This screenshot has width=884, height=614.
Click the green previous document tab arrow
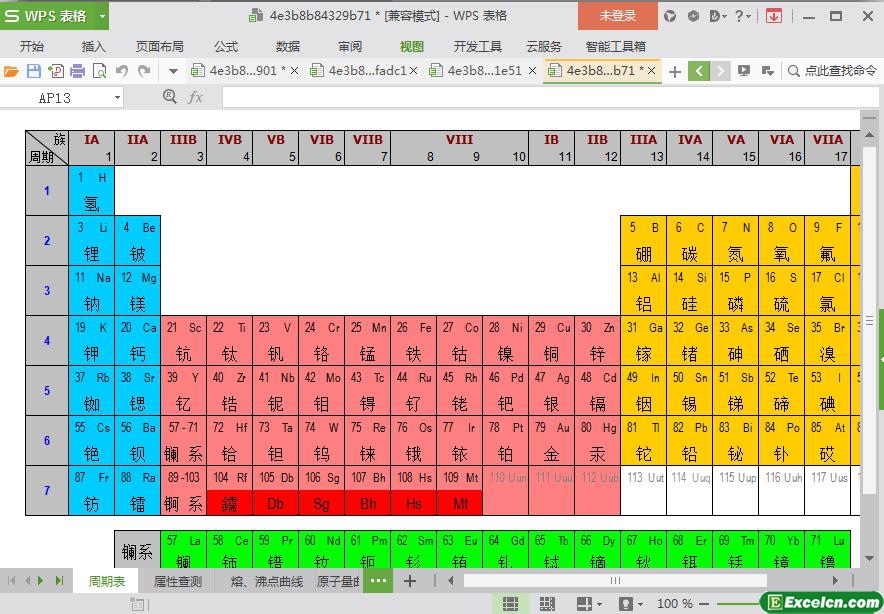point(699,71)
